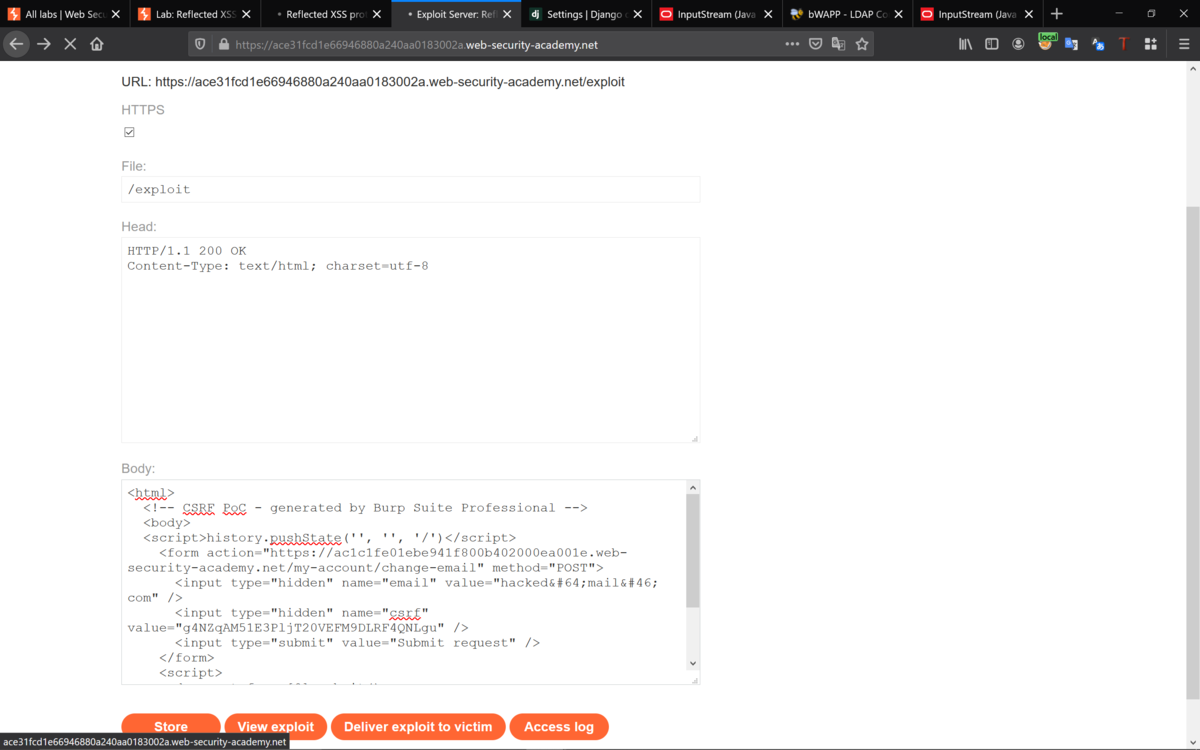Viewport: 1200px width, 750px height.
Task: Go forward in browser history
Action: [x=44, y=44]
